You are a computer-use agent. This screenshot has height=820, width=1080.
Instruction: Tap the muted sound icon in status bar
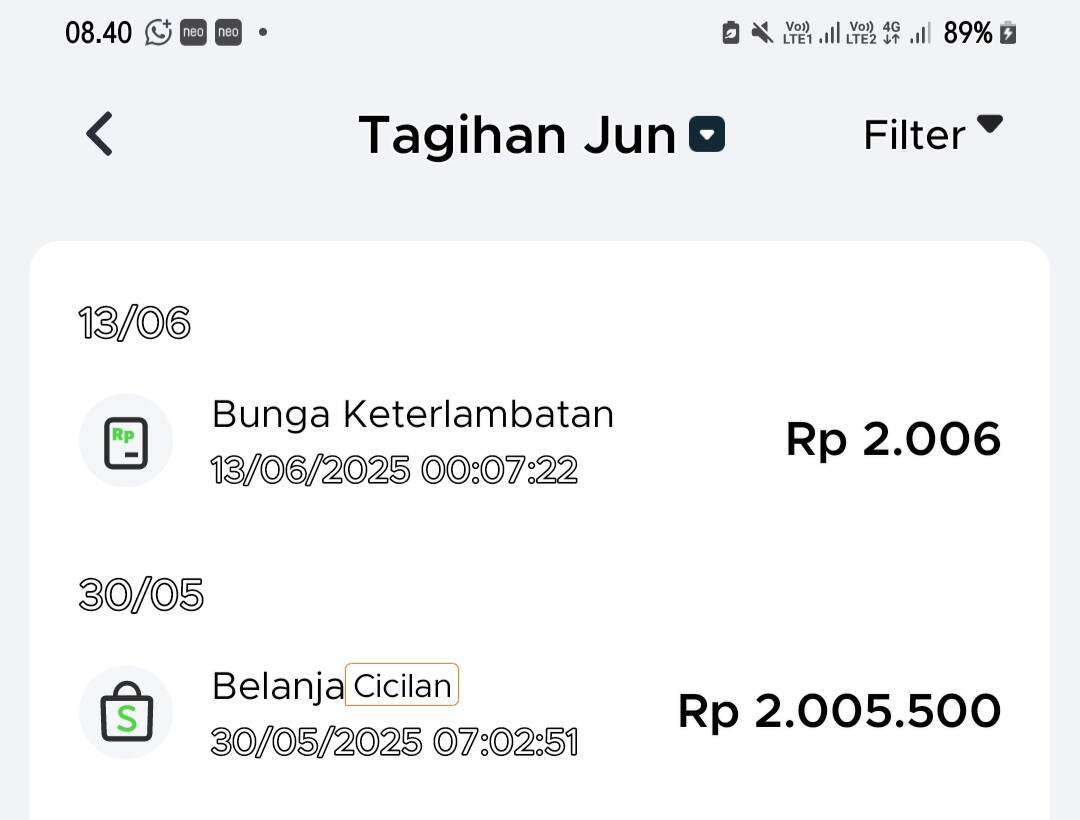coord(762,32)
